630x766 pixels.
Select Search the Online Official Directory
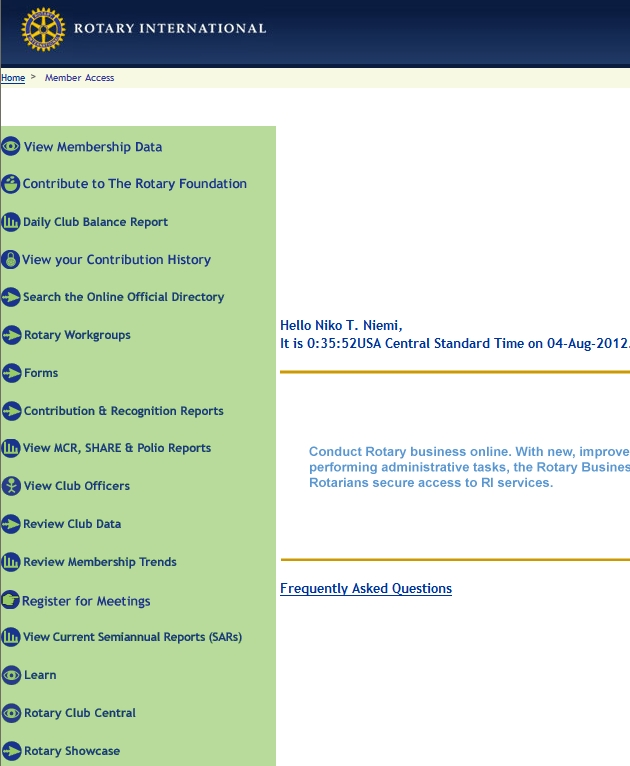click(124, 297)
